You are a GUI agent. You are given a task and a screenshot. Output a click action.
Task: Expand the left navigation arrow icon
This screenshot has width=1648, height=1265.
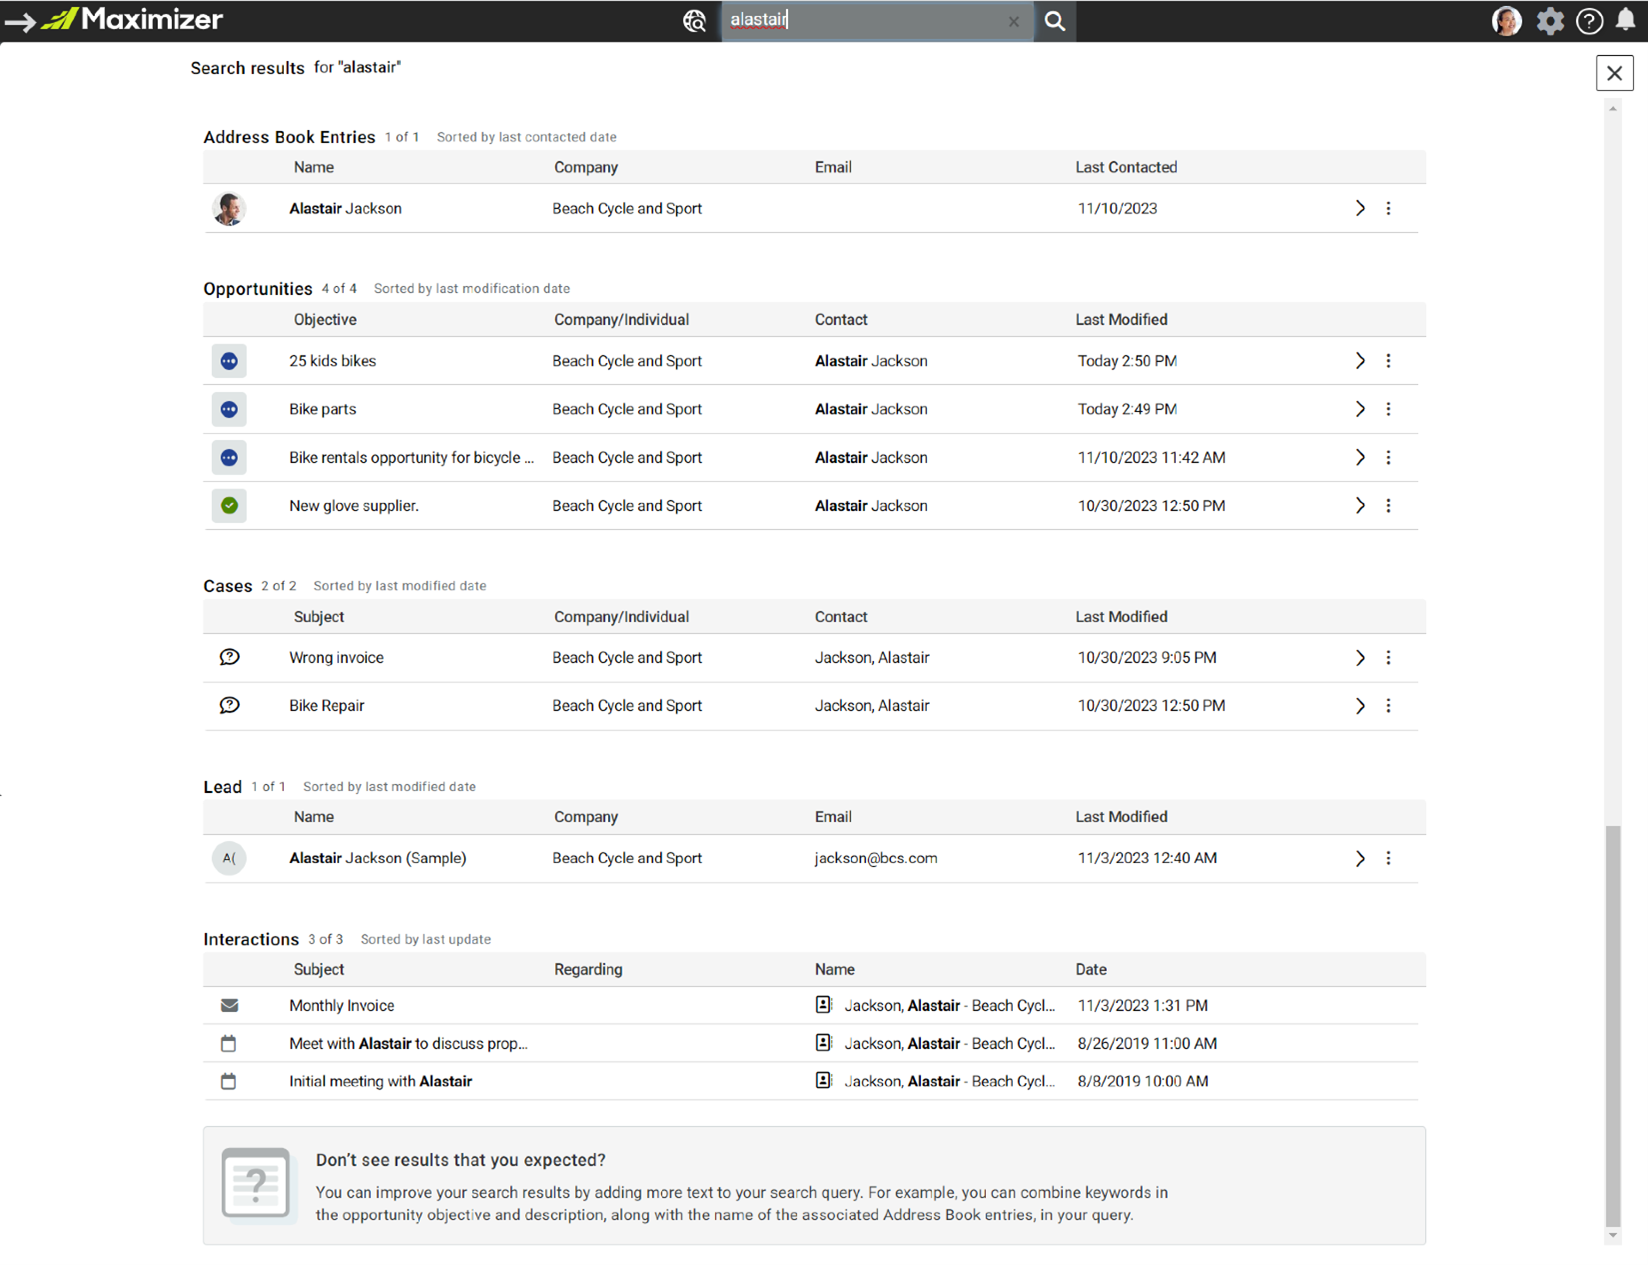[19, 20]
